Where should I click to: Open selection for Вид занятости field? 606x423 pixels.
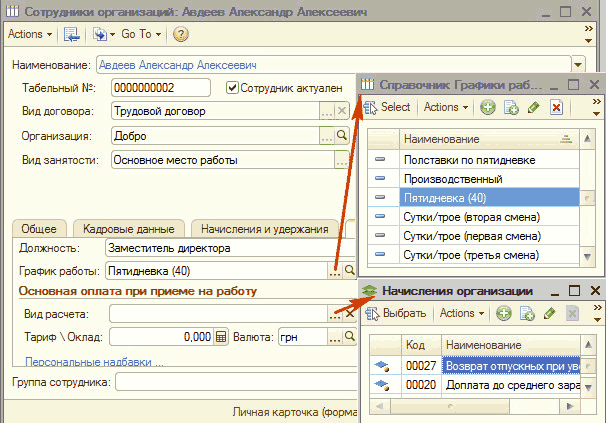point(342,160)
